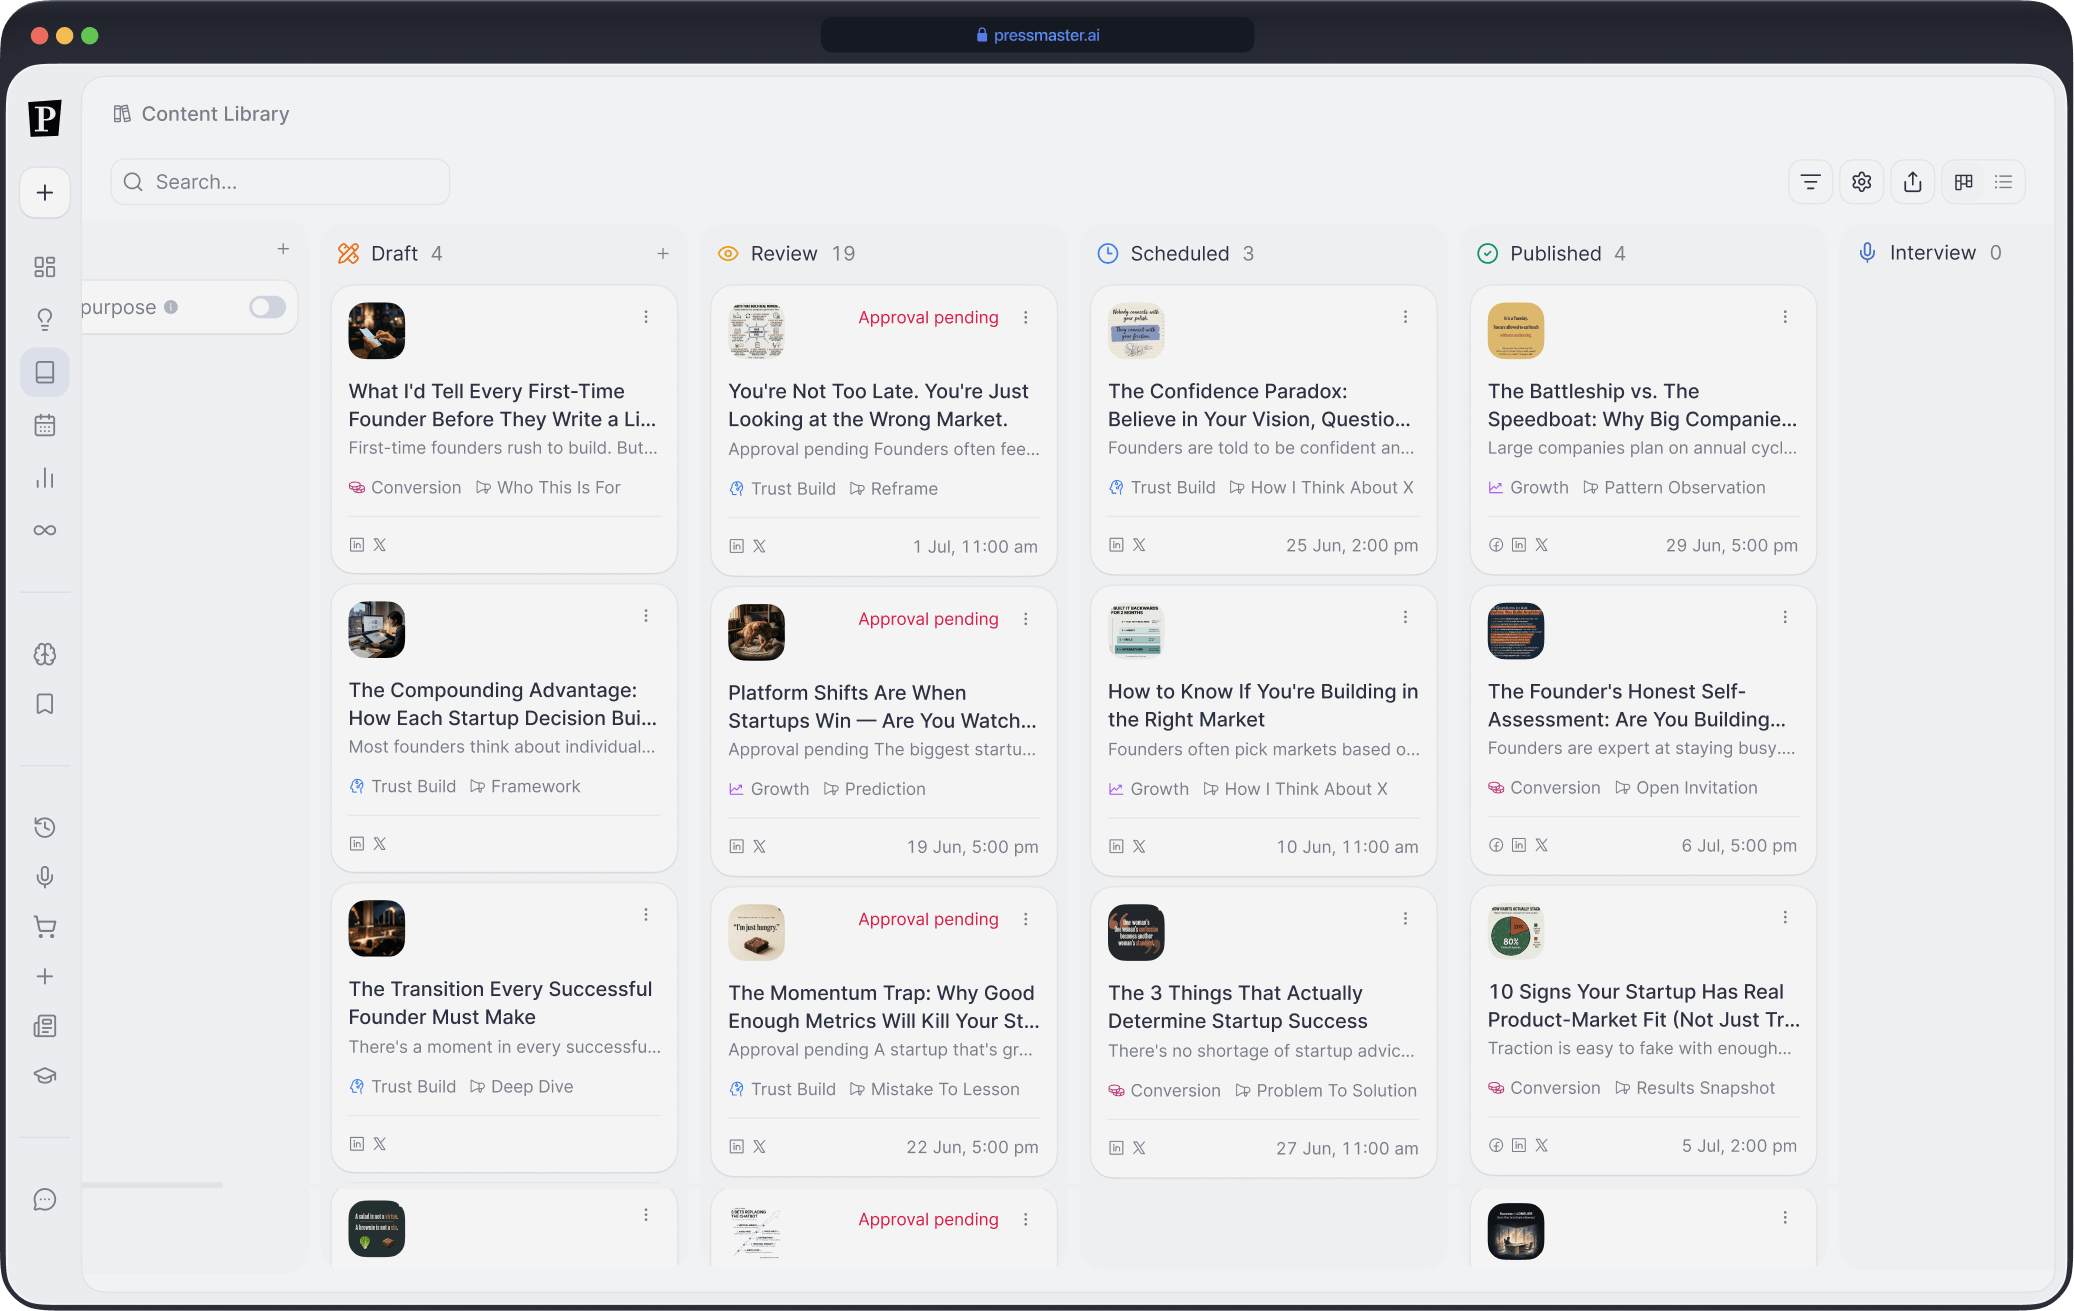2074x1311 pixels.
Task: Open options for The 3 Things card
Action: point(1405,919)
